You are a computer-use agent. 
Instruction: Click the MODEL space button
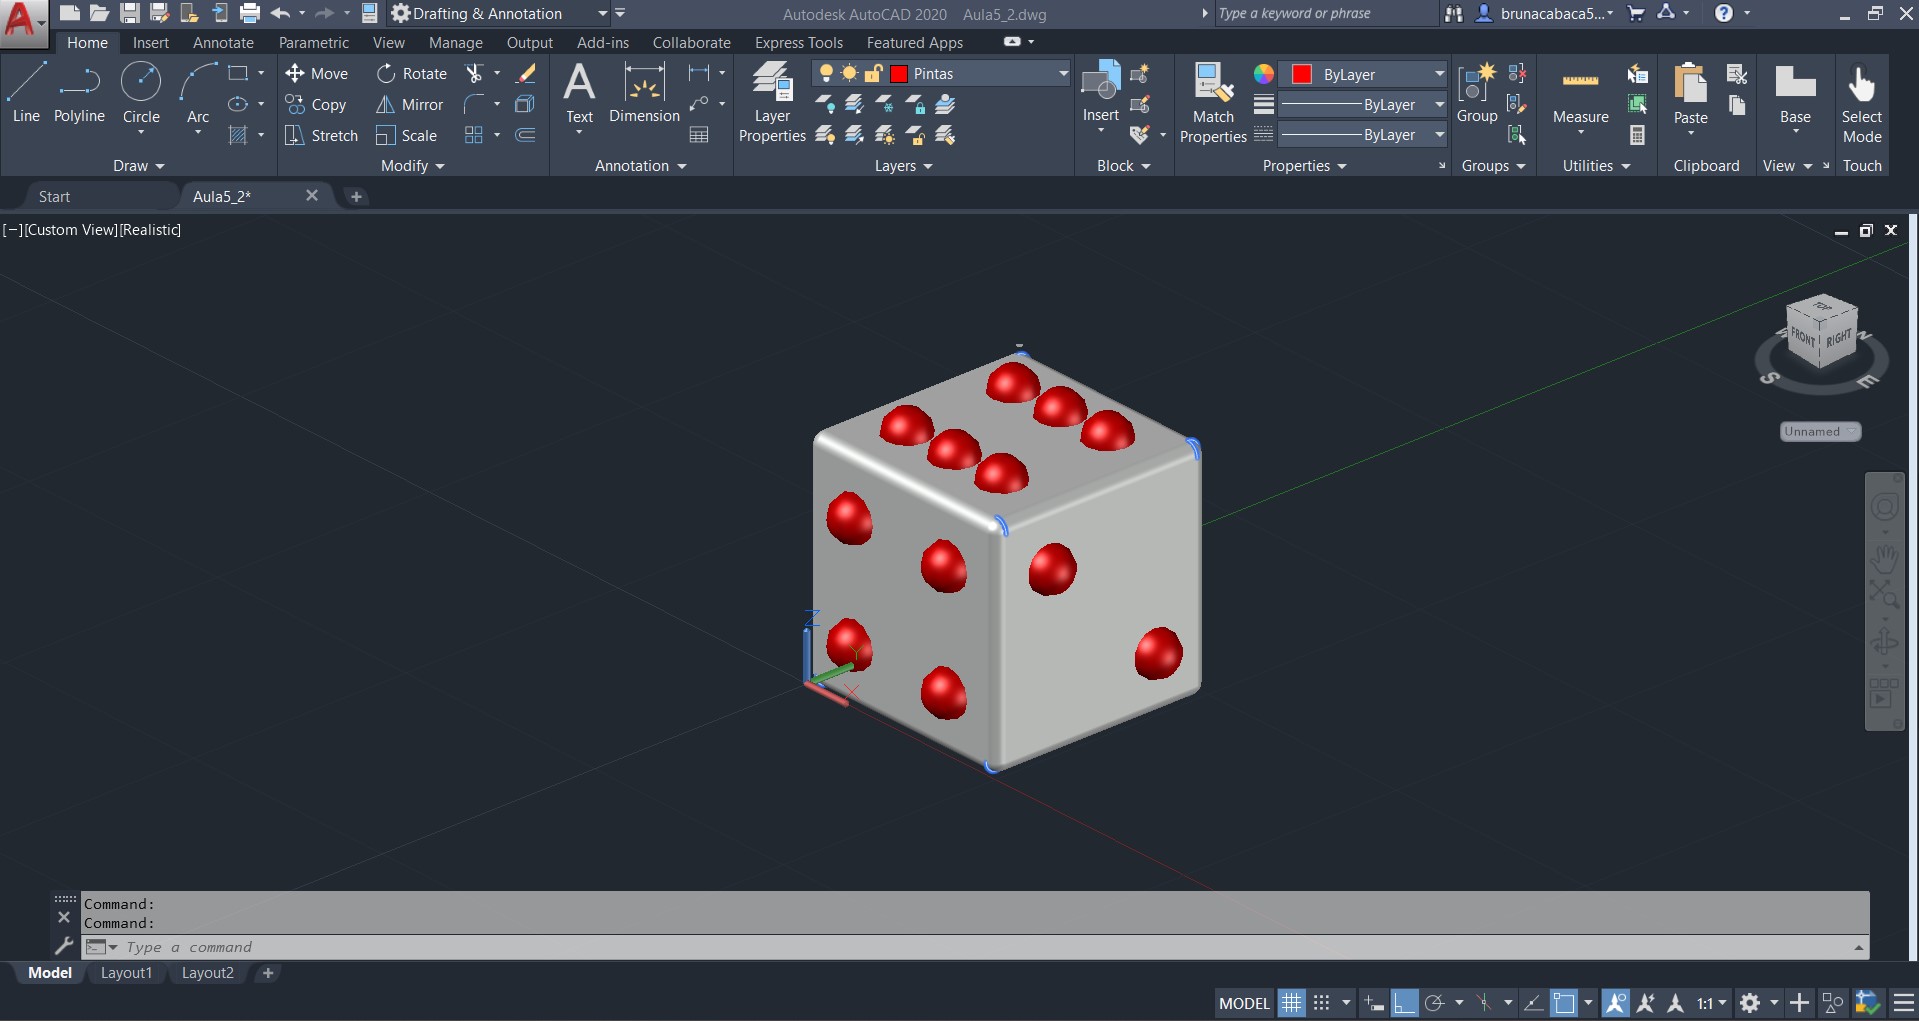click(x=1244, y=1003)
